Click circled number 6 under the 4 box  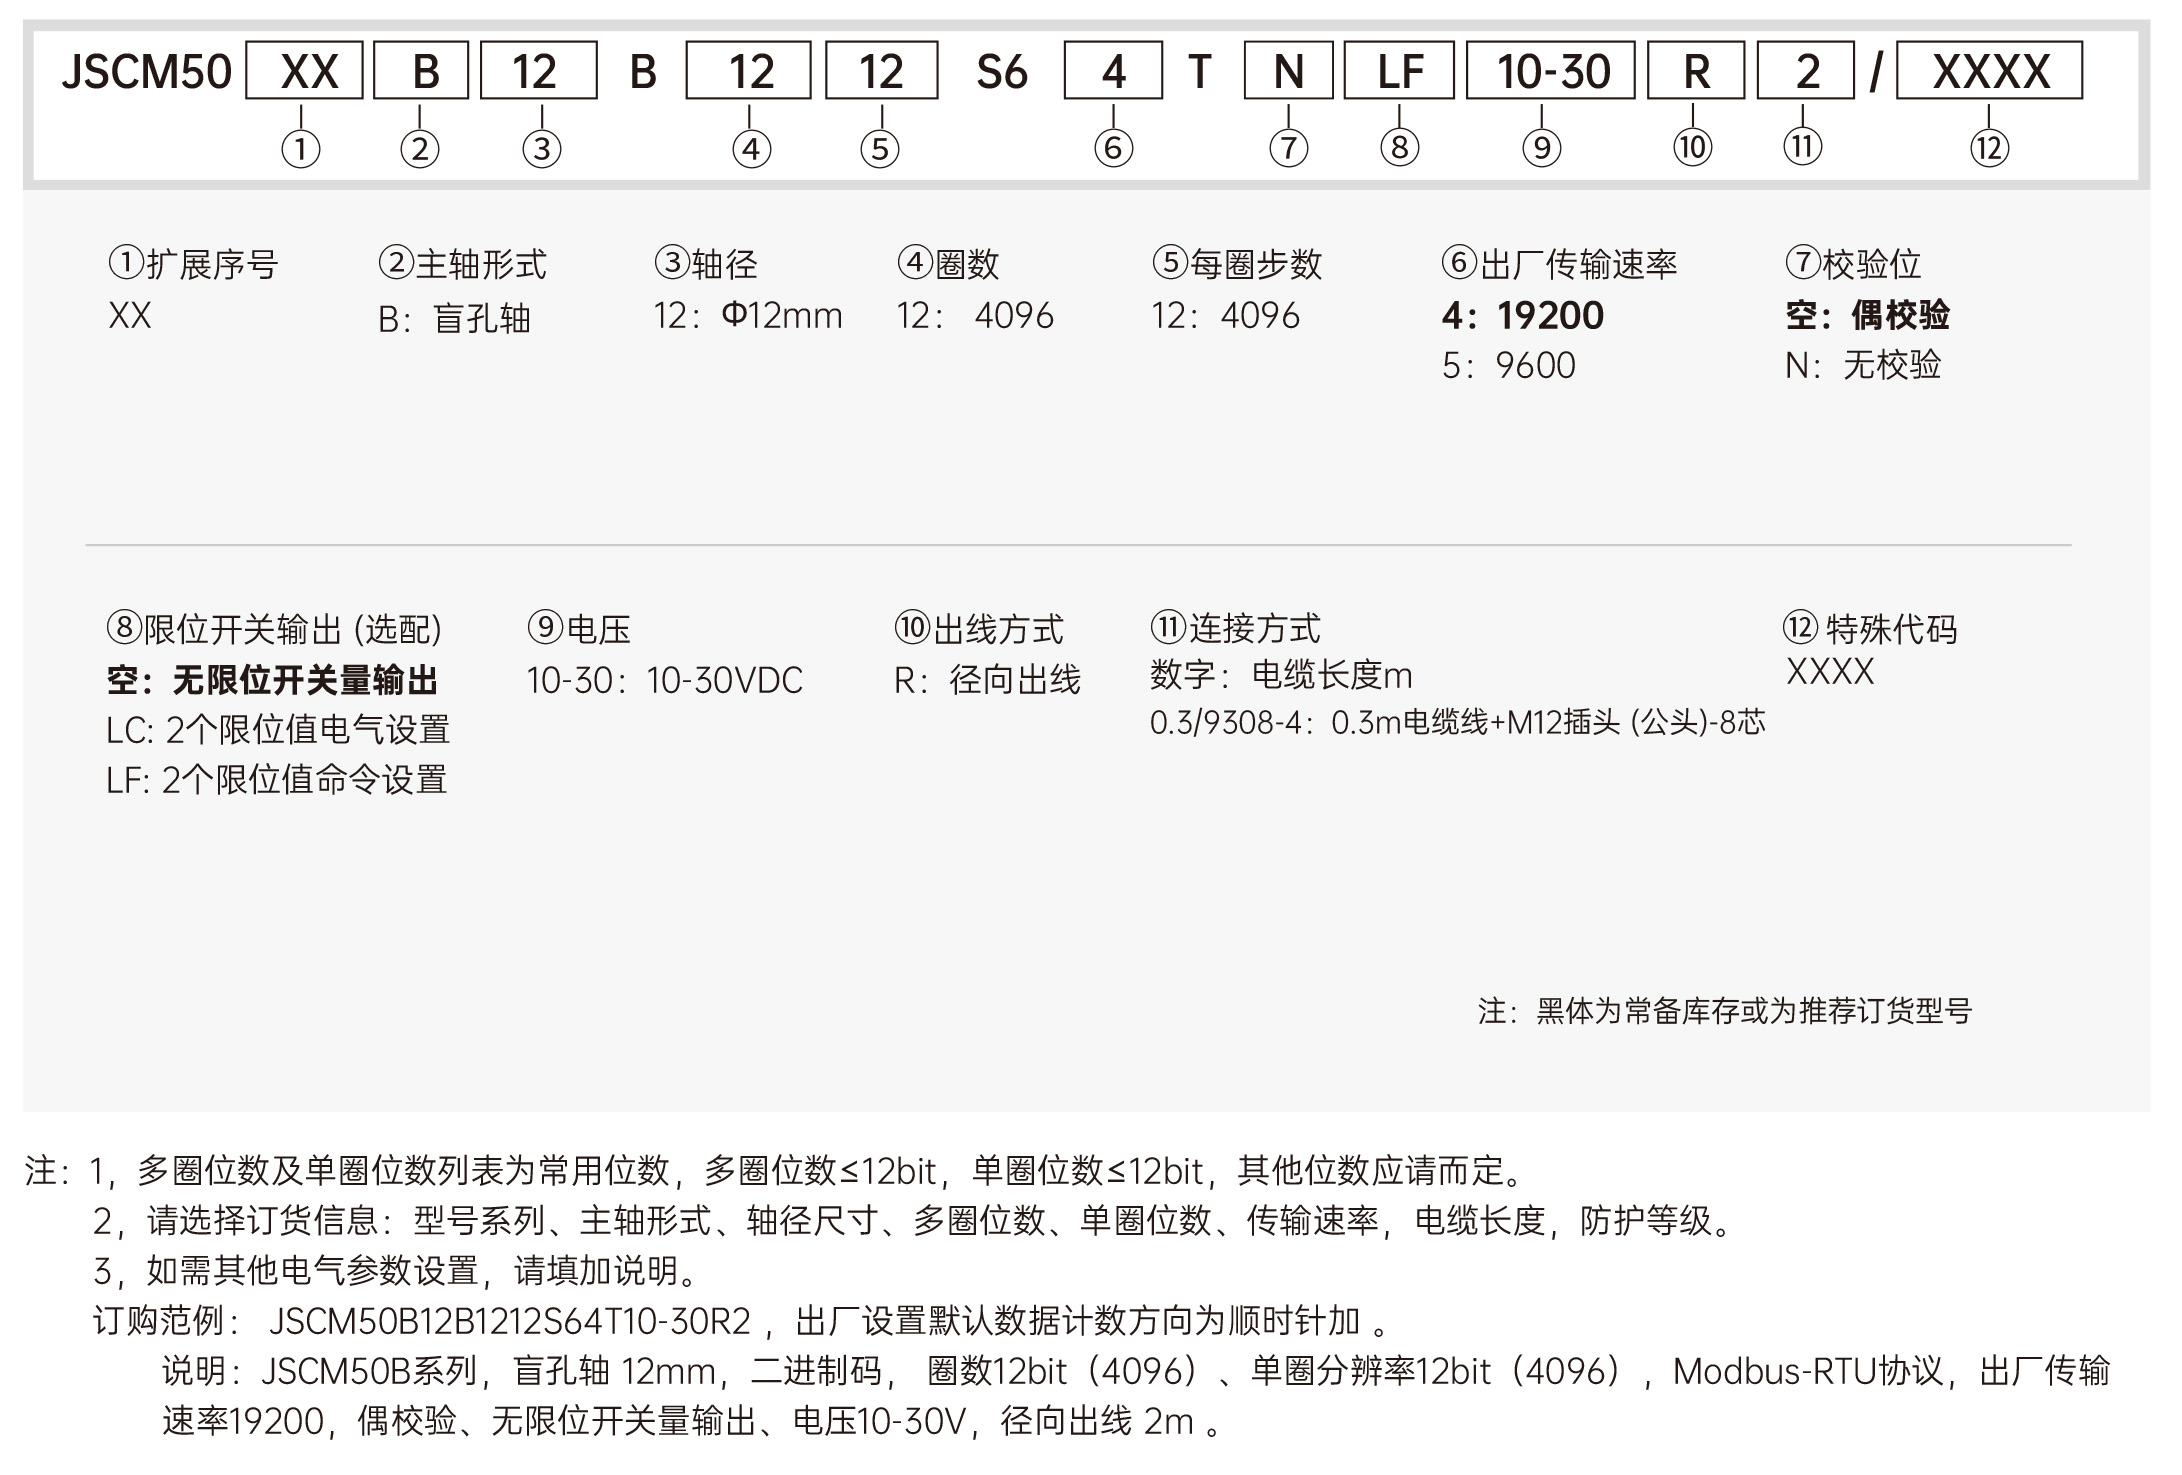(x=1113, y=148)
